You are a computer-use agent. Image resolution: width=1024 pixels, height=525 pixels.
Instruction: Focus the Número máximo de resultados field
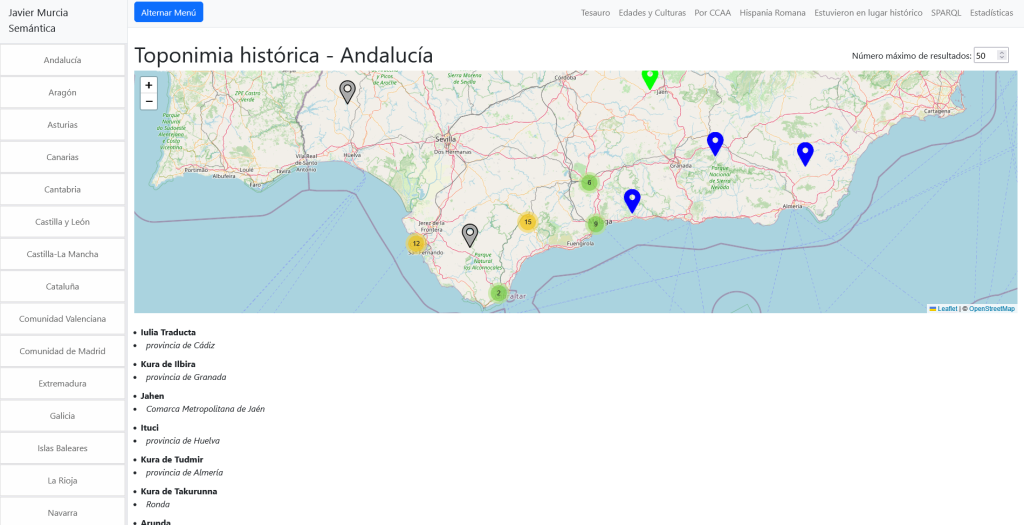click(x=985, y=56)
